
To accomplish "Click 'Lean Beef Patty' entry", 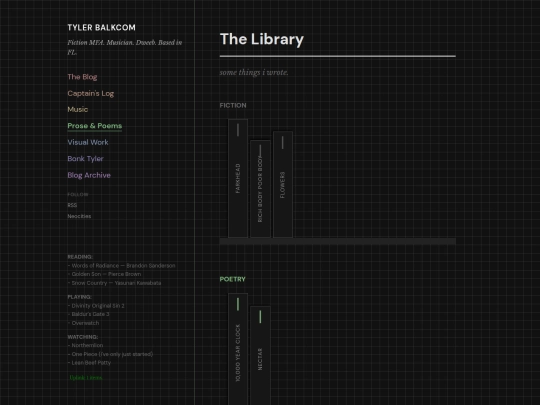I will [89, 363].
